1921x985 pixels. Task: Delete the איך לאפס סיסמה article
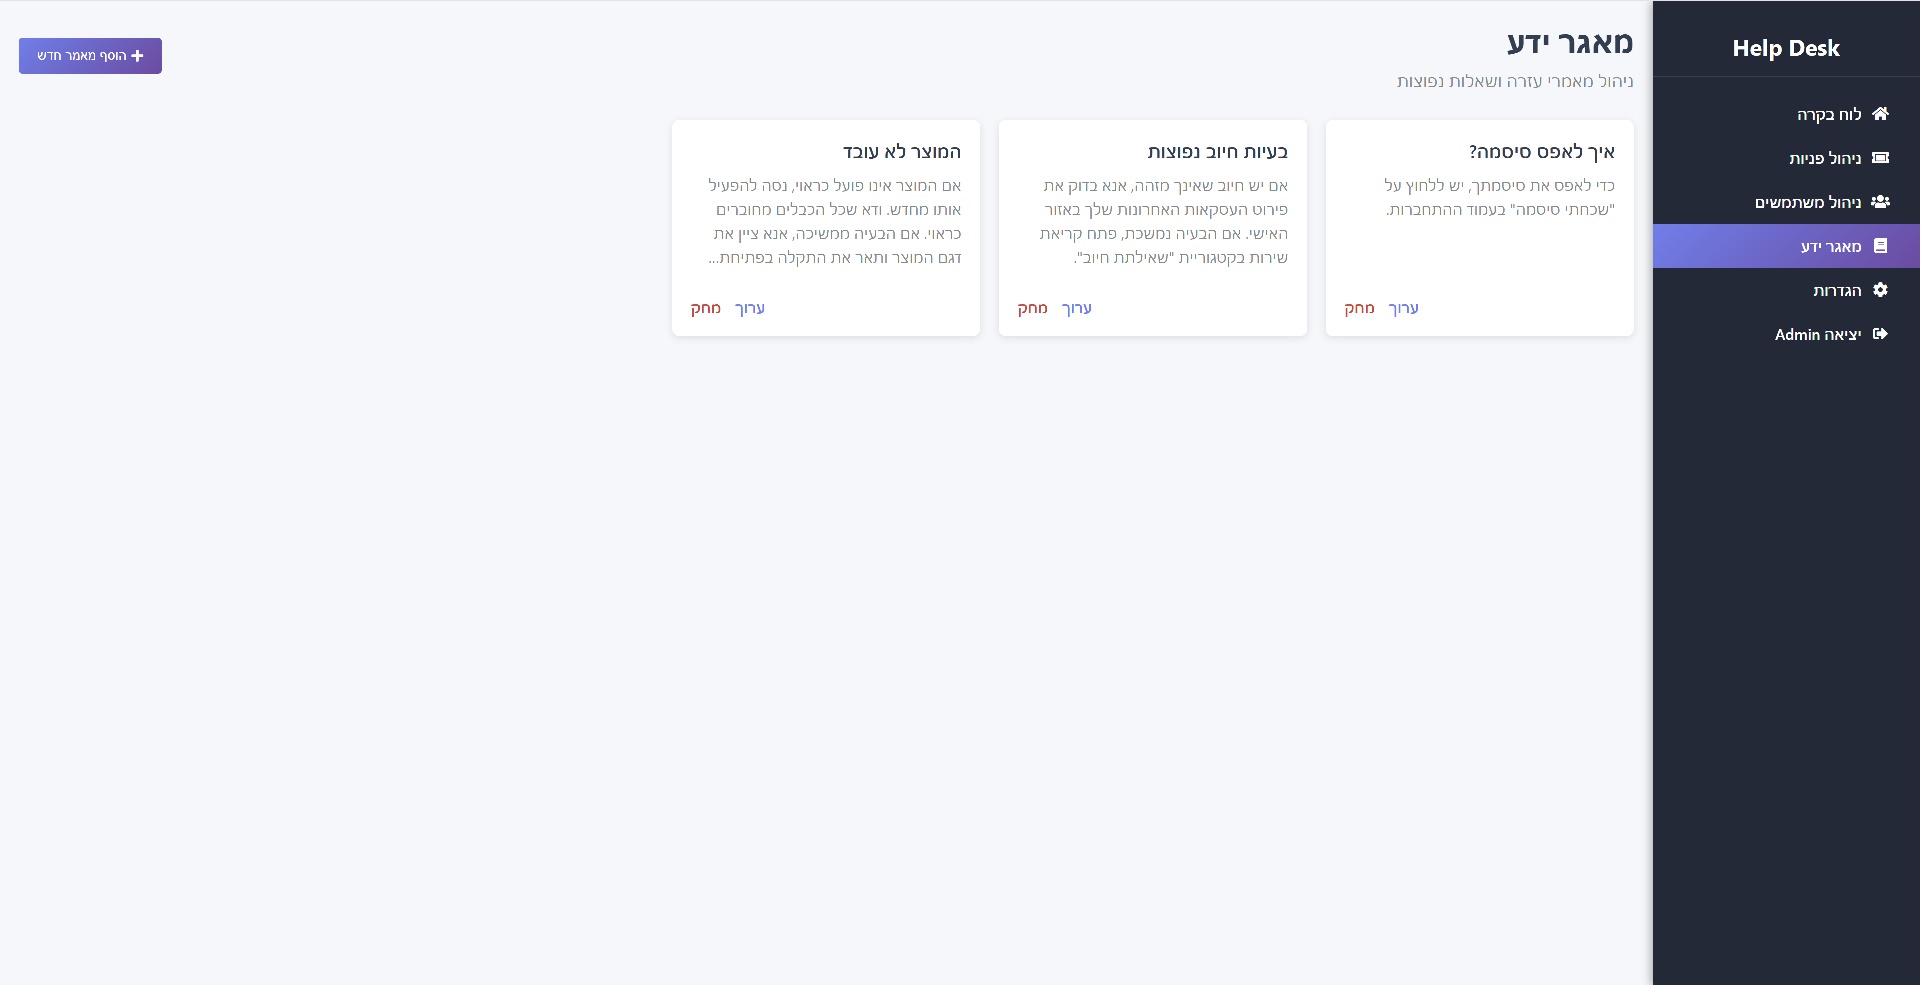1359,308
